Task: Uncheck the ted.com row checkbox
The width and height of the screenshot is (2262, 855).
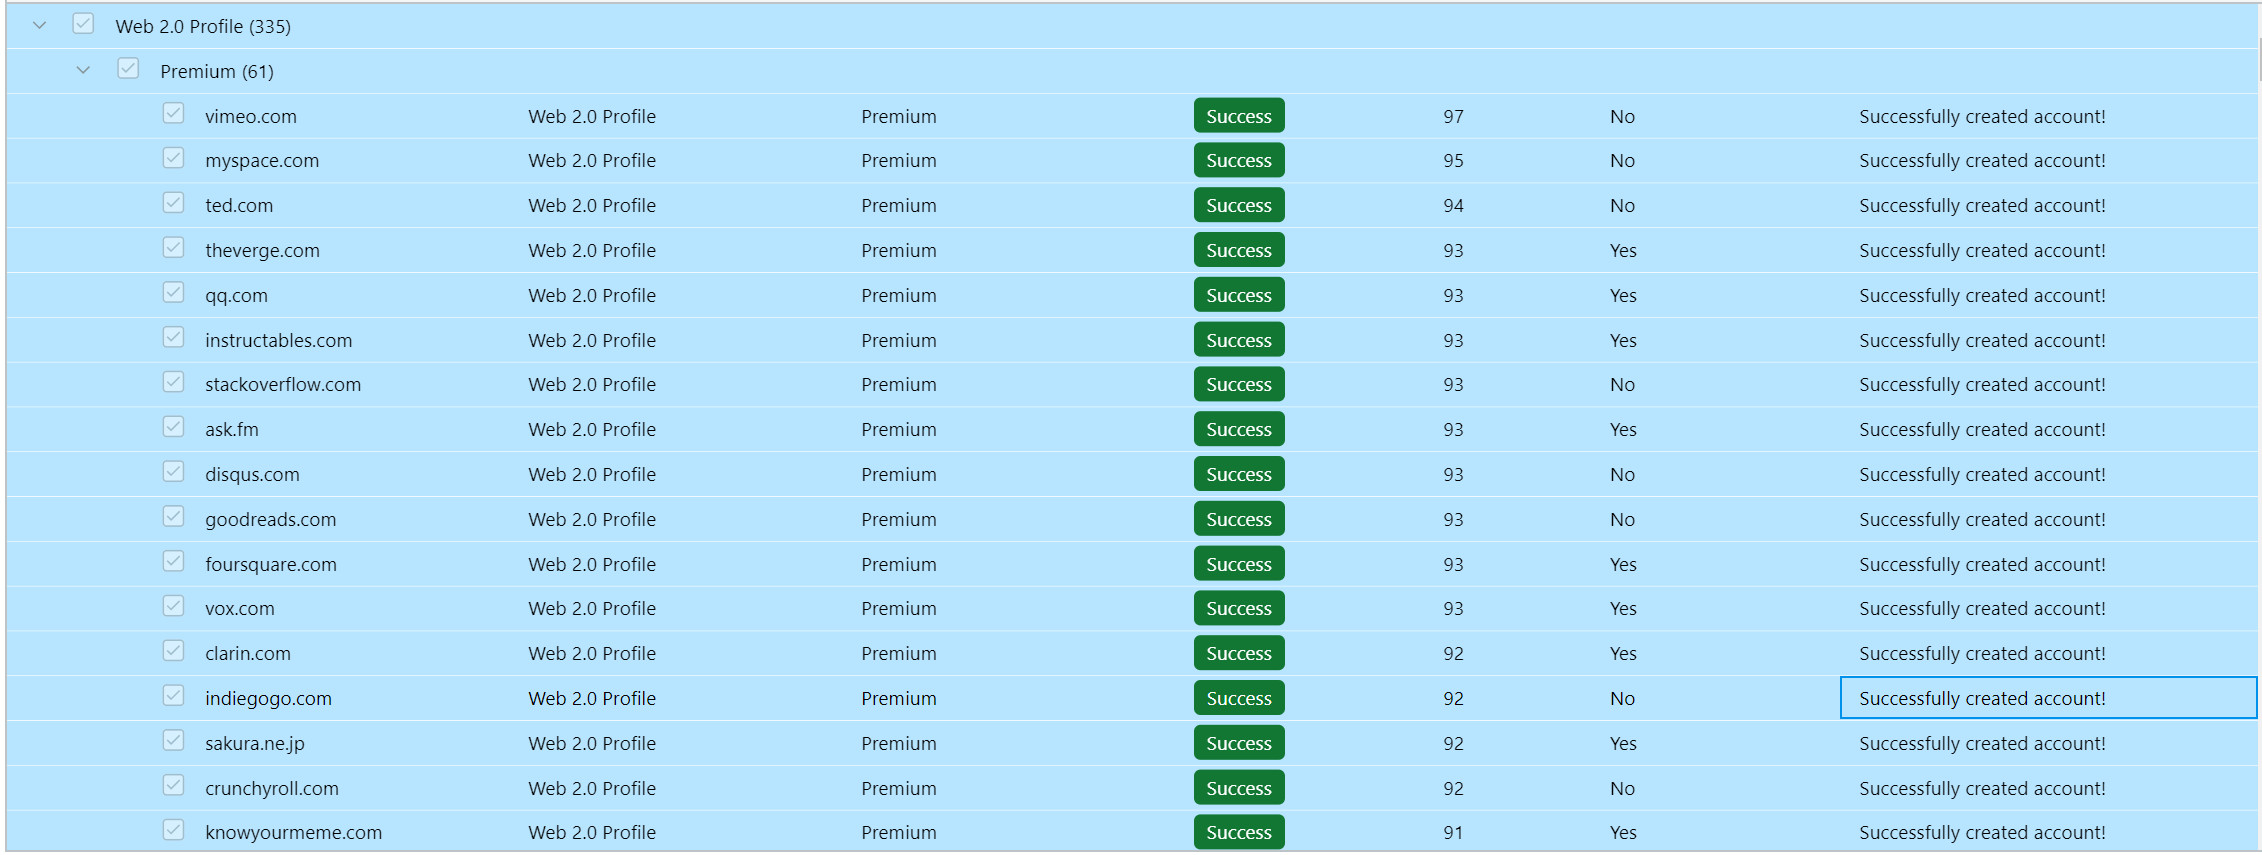Action: (x=173, y=203)
